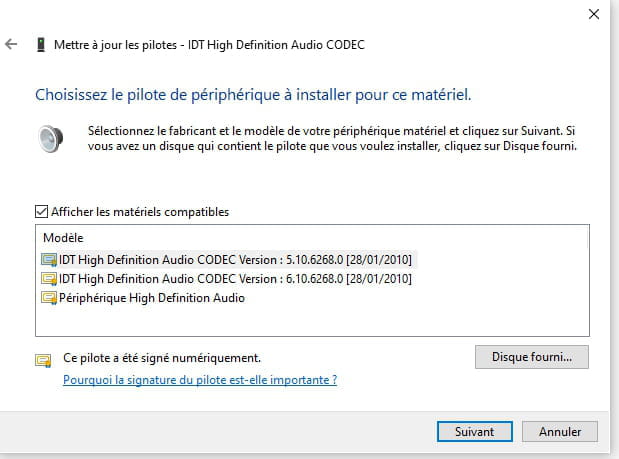
Task: Click the certificate icon of the version 5.10.6268.0 driver
Action: (x=49, y=260)
